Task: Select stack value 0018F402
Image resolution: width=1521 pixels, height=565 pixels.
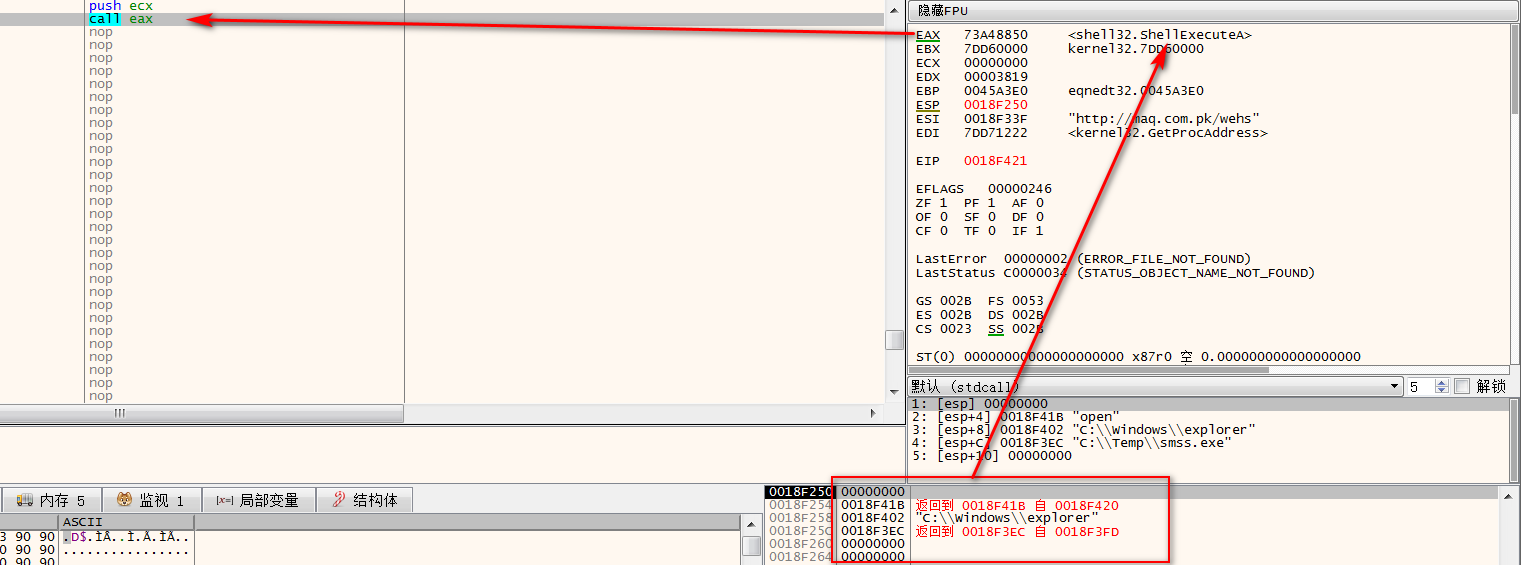Action: pyautogui.click(x=873, y=518)
